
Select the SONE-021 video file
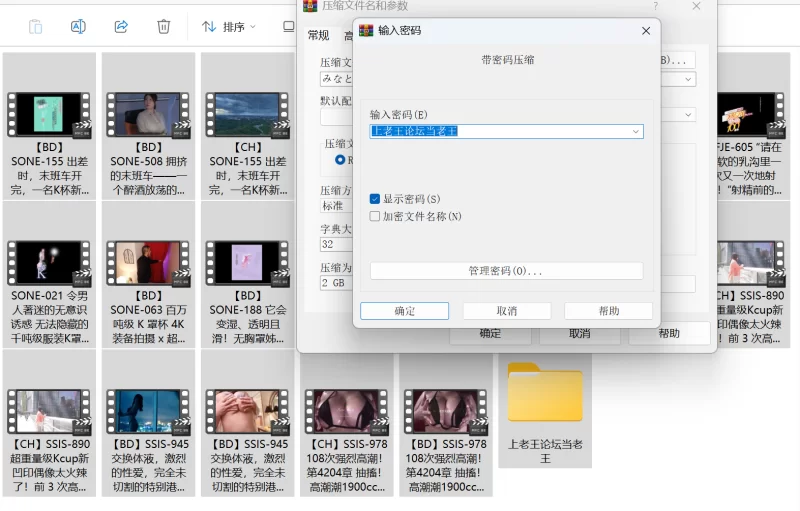point(49,275)
